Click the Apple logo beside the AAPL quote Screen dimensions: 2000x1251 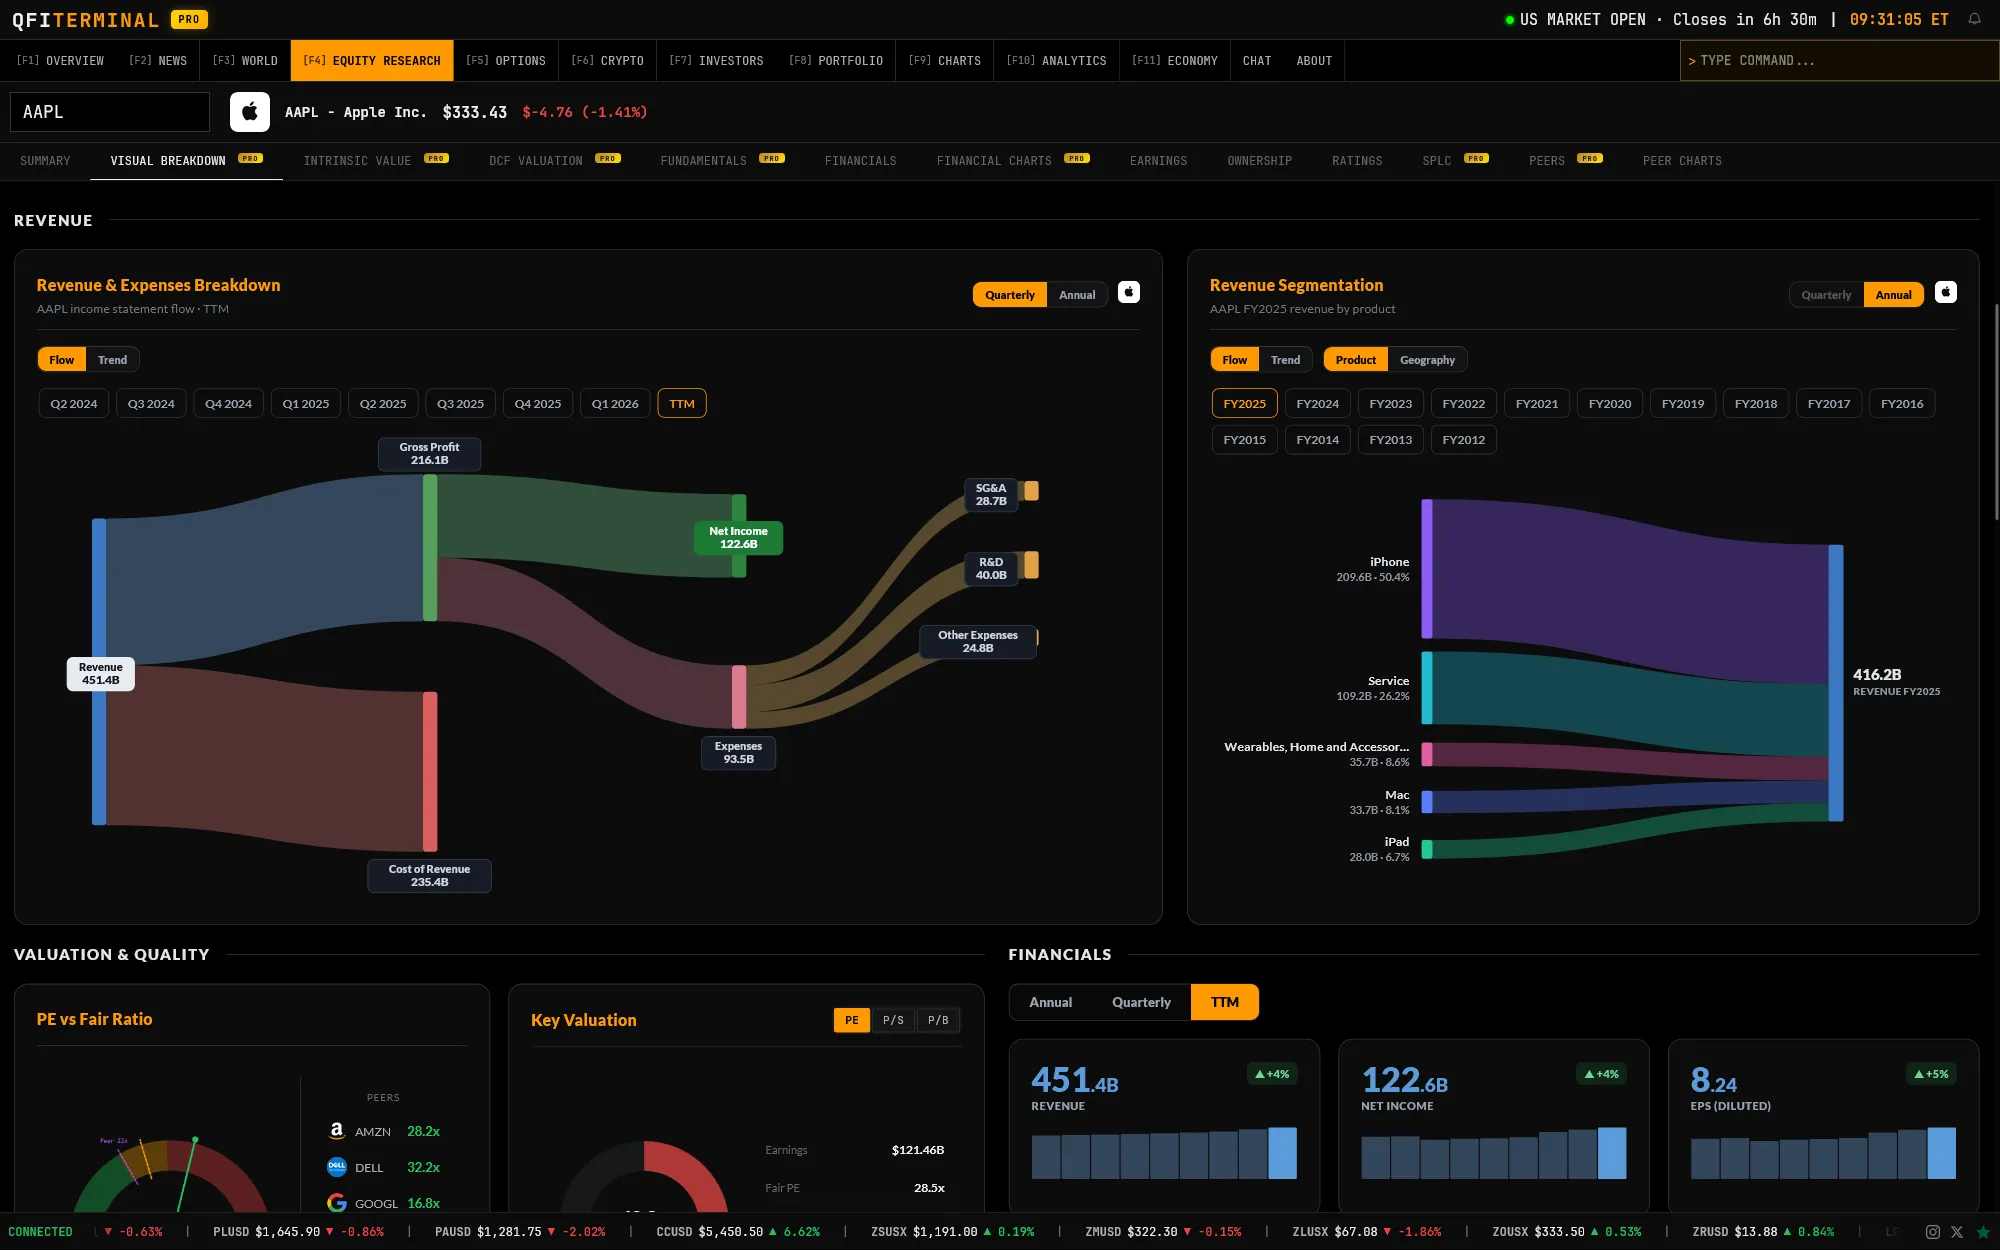(x=250, y=112)
